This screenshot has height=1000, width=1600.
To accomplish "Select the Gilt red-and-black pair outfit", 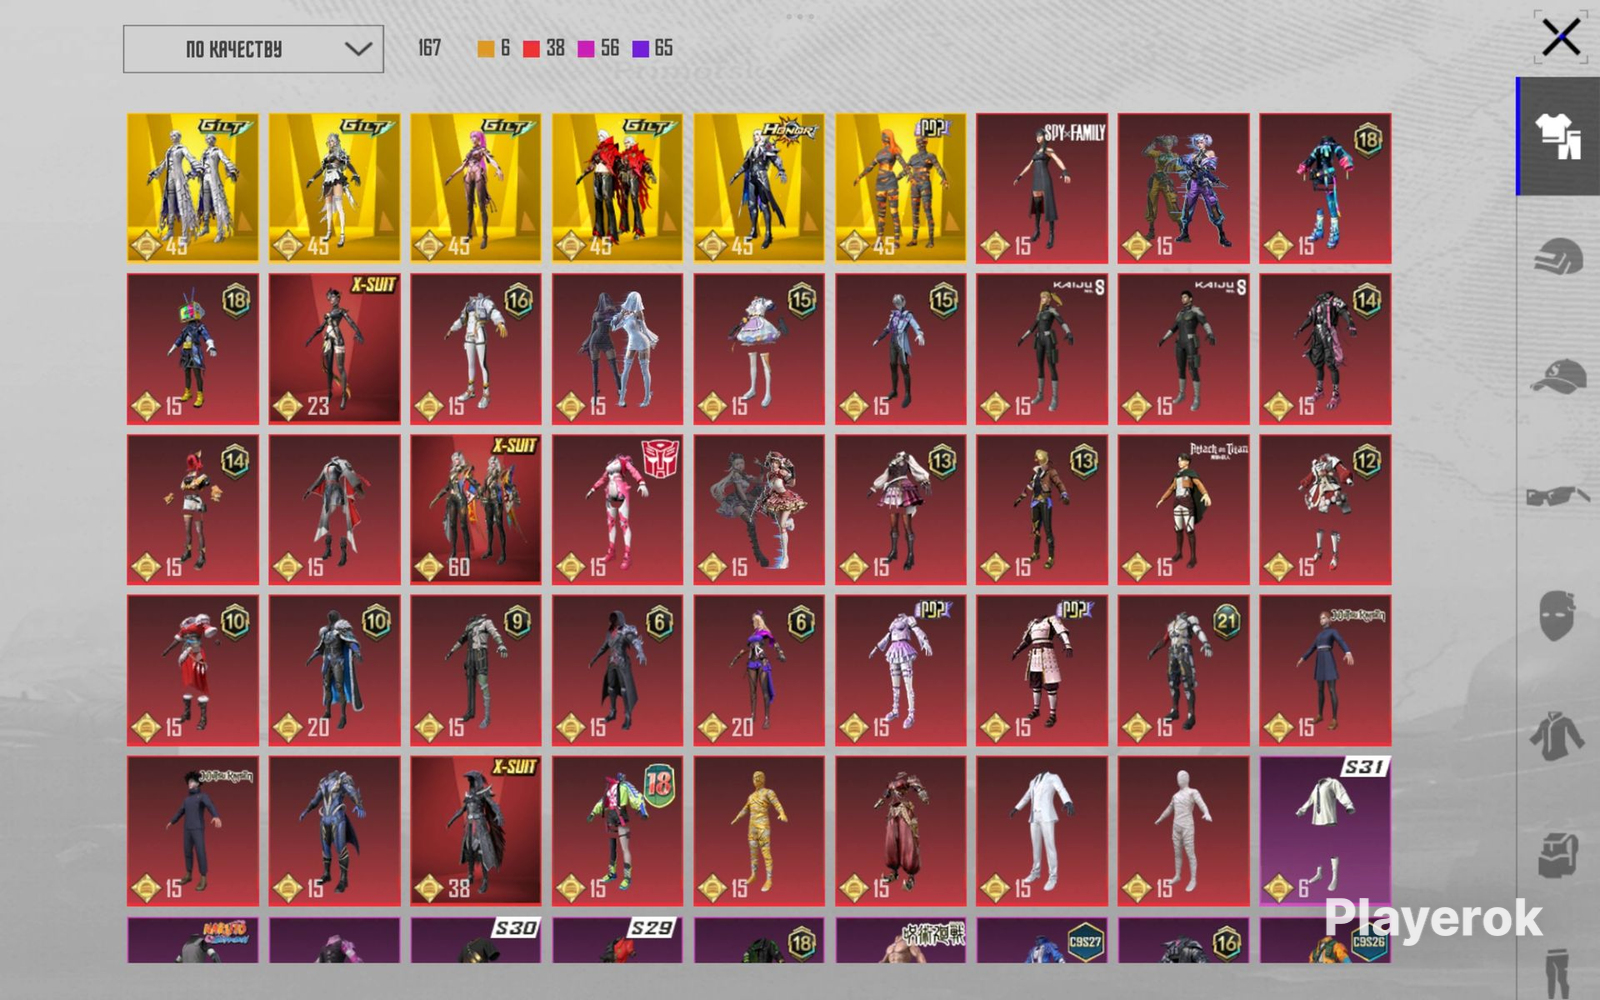I will click(x=617, y=188).
